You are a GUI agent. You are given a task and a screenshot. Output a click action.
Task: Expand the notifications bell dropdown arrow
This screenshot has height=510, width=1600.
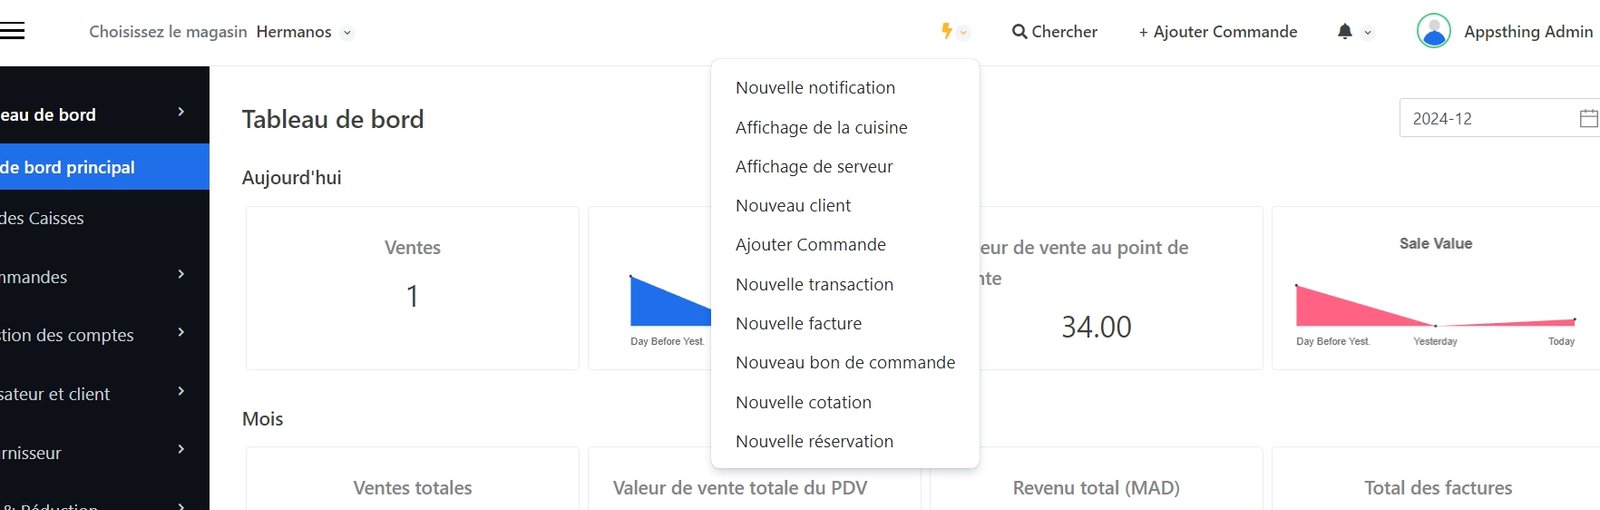(x=1368, y=33)
